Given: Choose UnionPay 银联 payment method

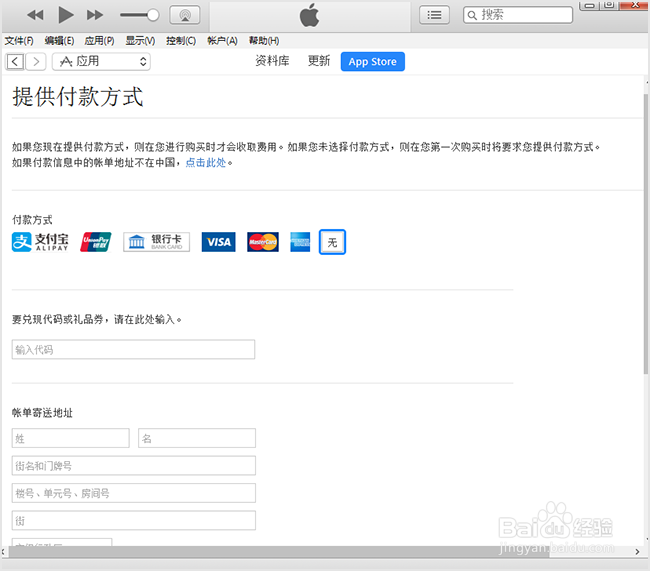Looking at the screenshot, I should tap(96, 242).
